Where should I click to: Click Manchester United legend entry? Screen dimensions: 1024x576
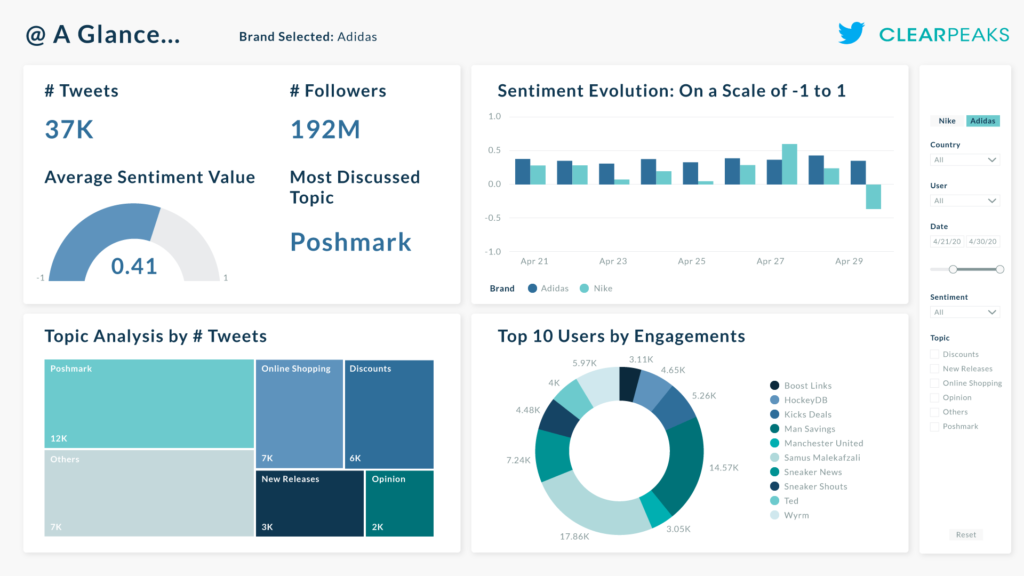coord(816,443)
